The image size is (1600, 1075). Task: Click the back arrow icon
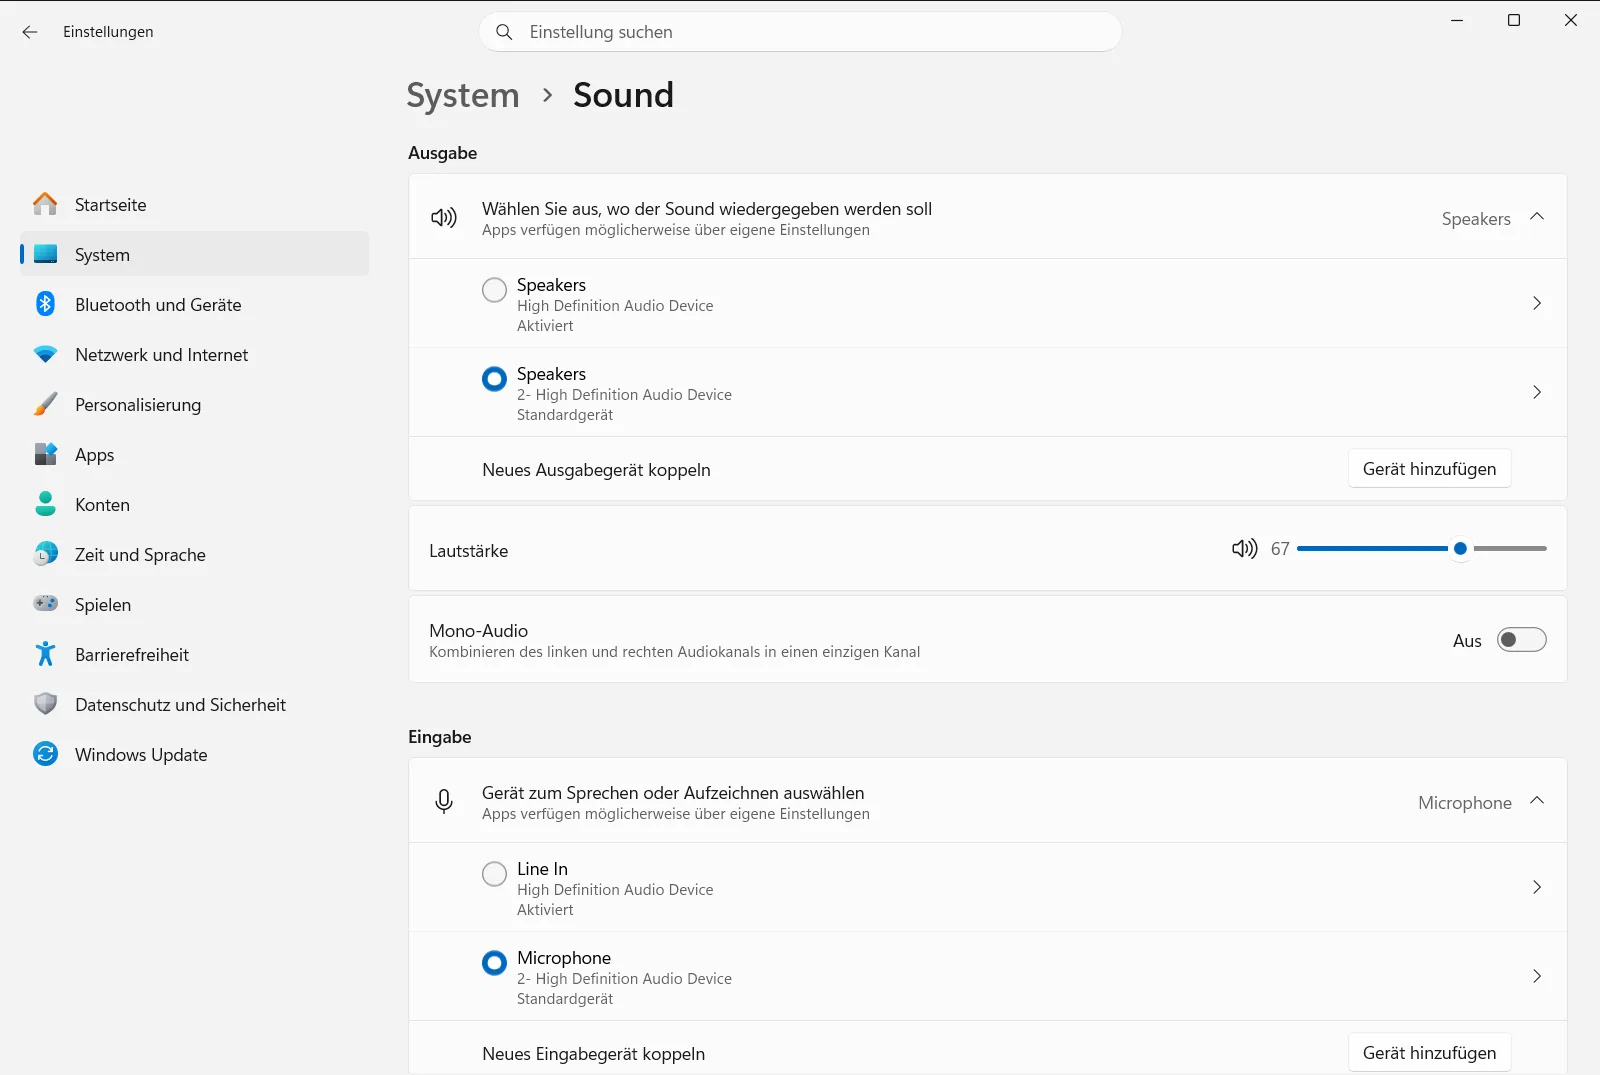tap(30, 32)
